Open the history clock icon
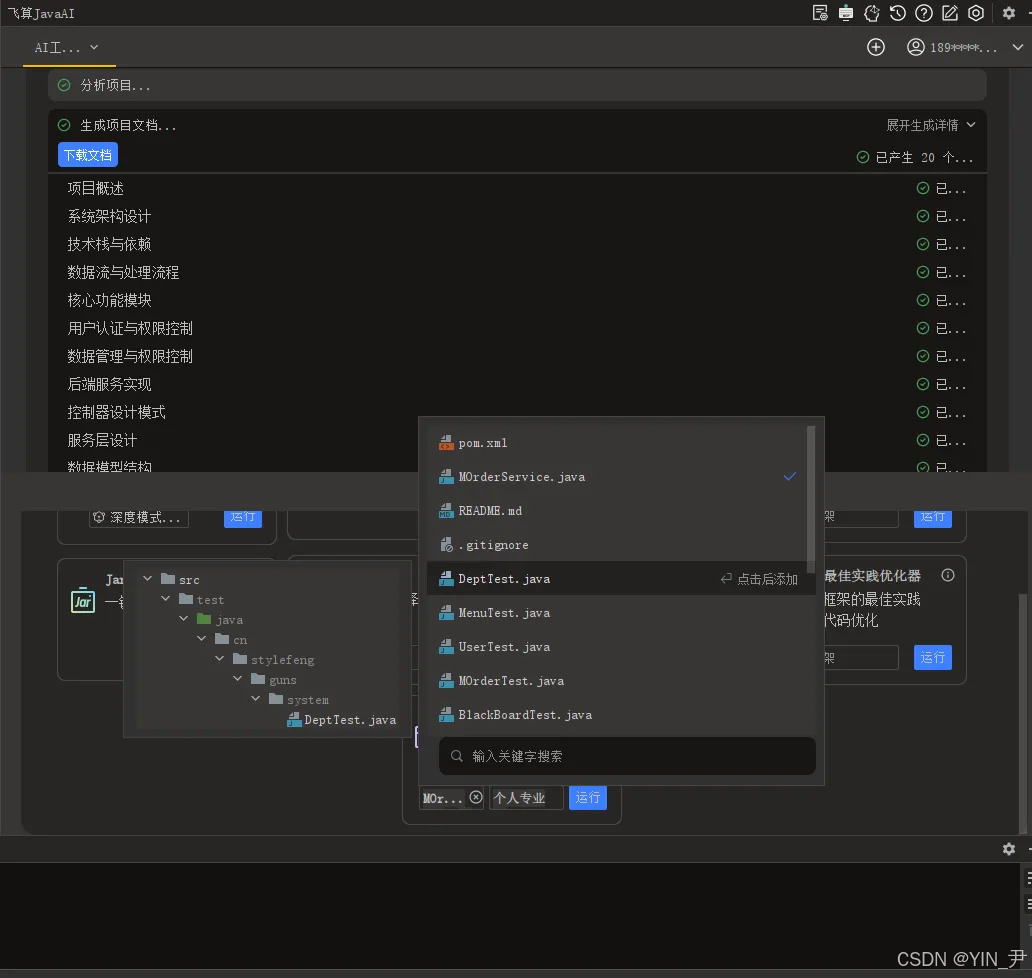The image size is (1032, 978). click(898, 13)
